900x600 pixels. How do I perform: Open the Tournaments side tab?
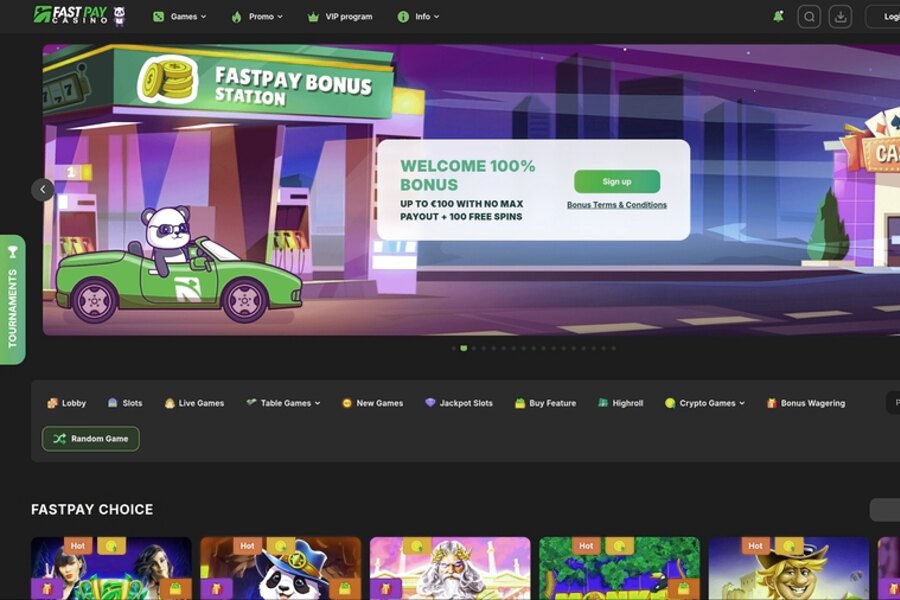coord(12,299)
